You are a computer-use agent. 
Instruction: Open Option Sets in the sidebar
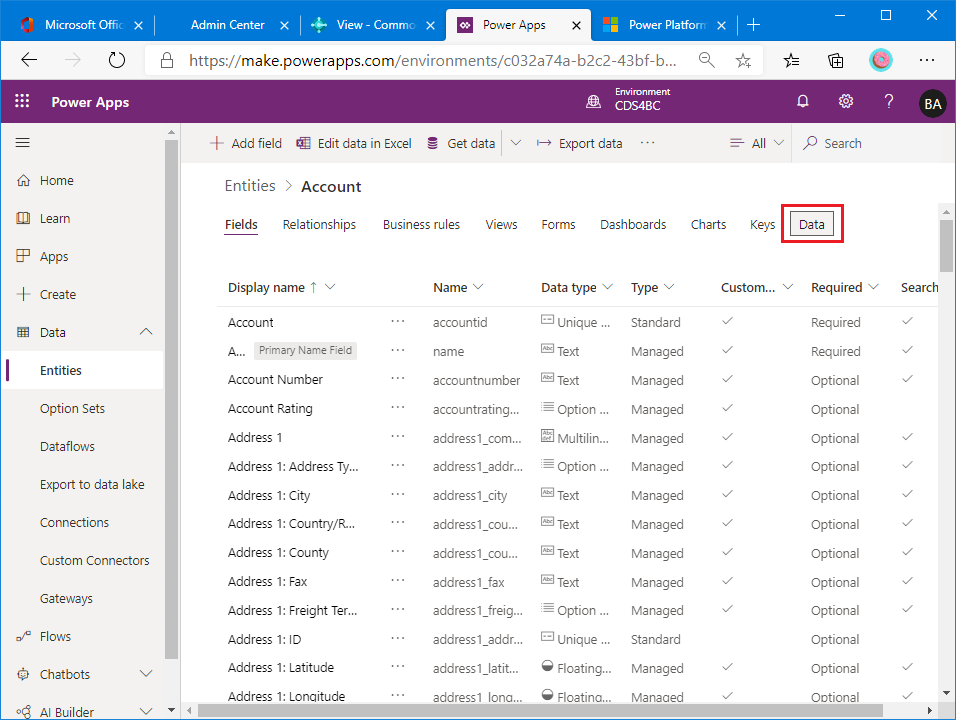[x=73, y=408]
